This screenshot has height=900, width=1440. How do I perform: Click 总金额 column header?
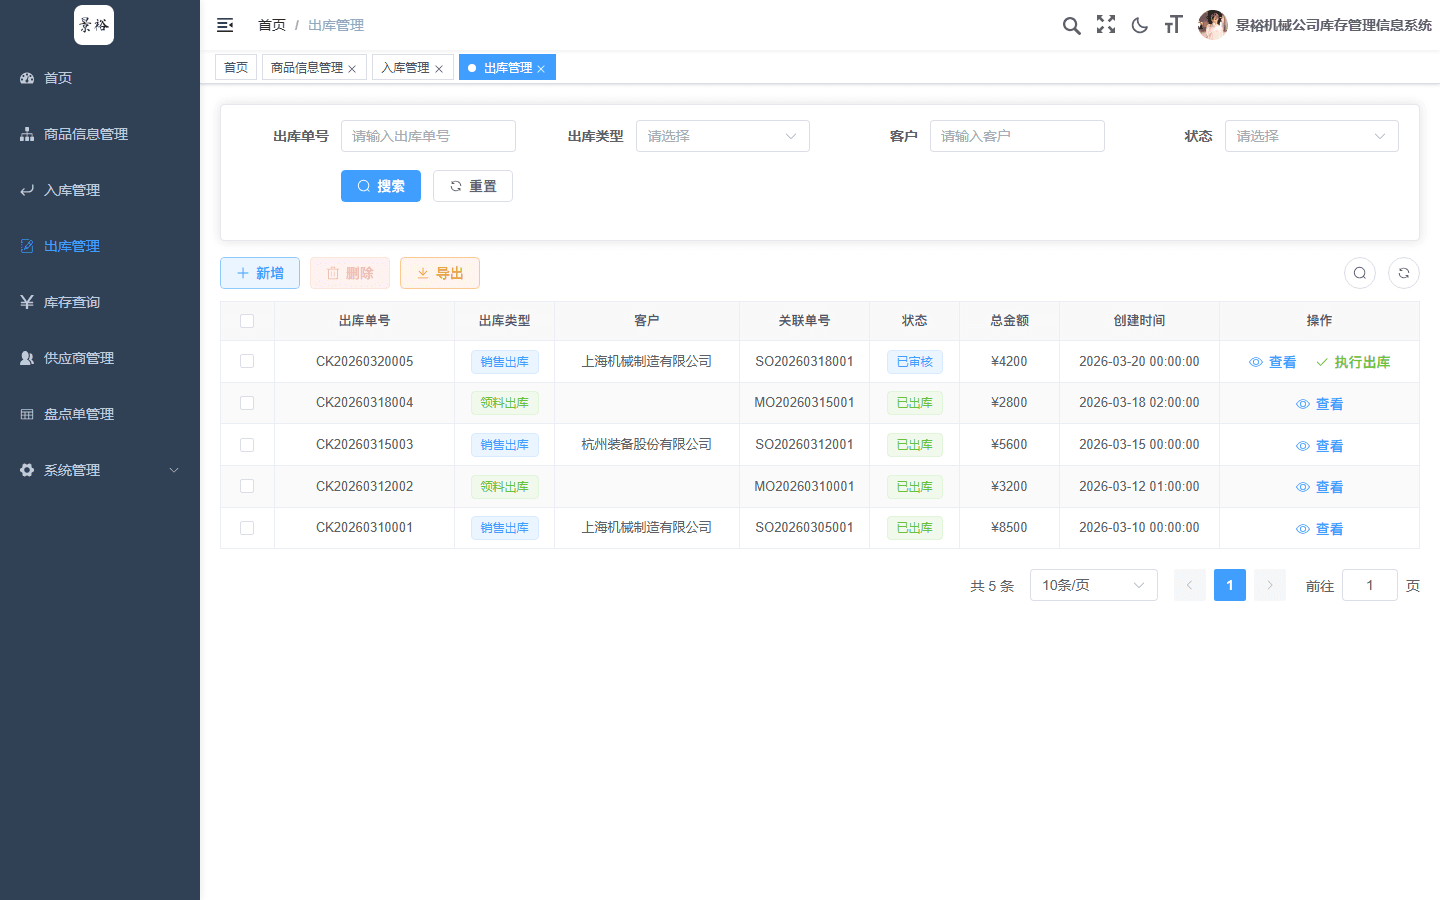coord(1010,321)
